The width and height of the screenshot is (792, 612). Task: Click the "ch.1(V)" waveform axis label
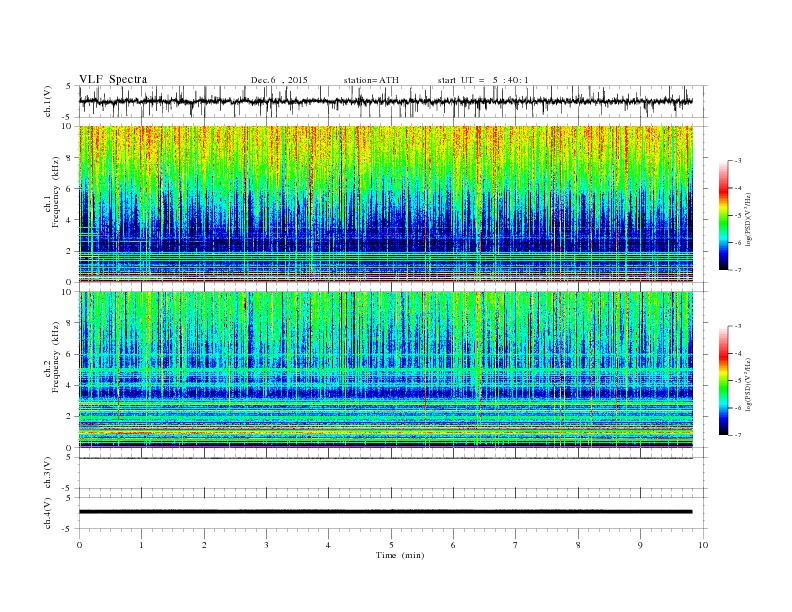(48, 102)
